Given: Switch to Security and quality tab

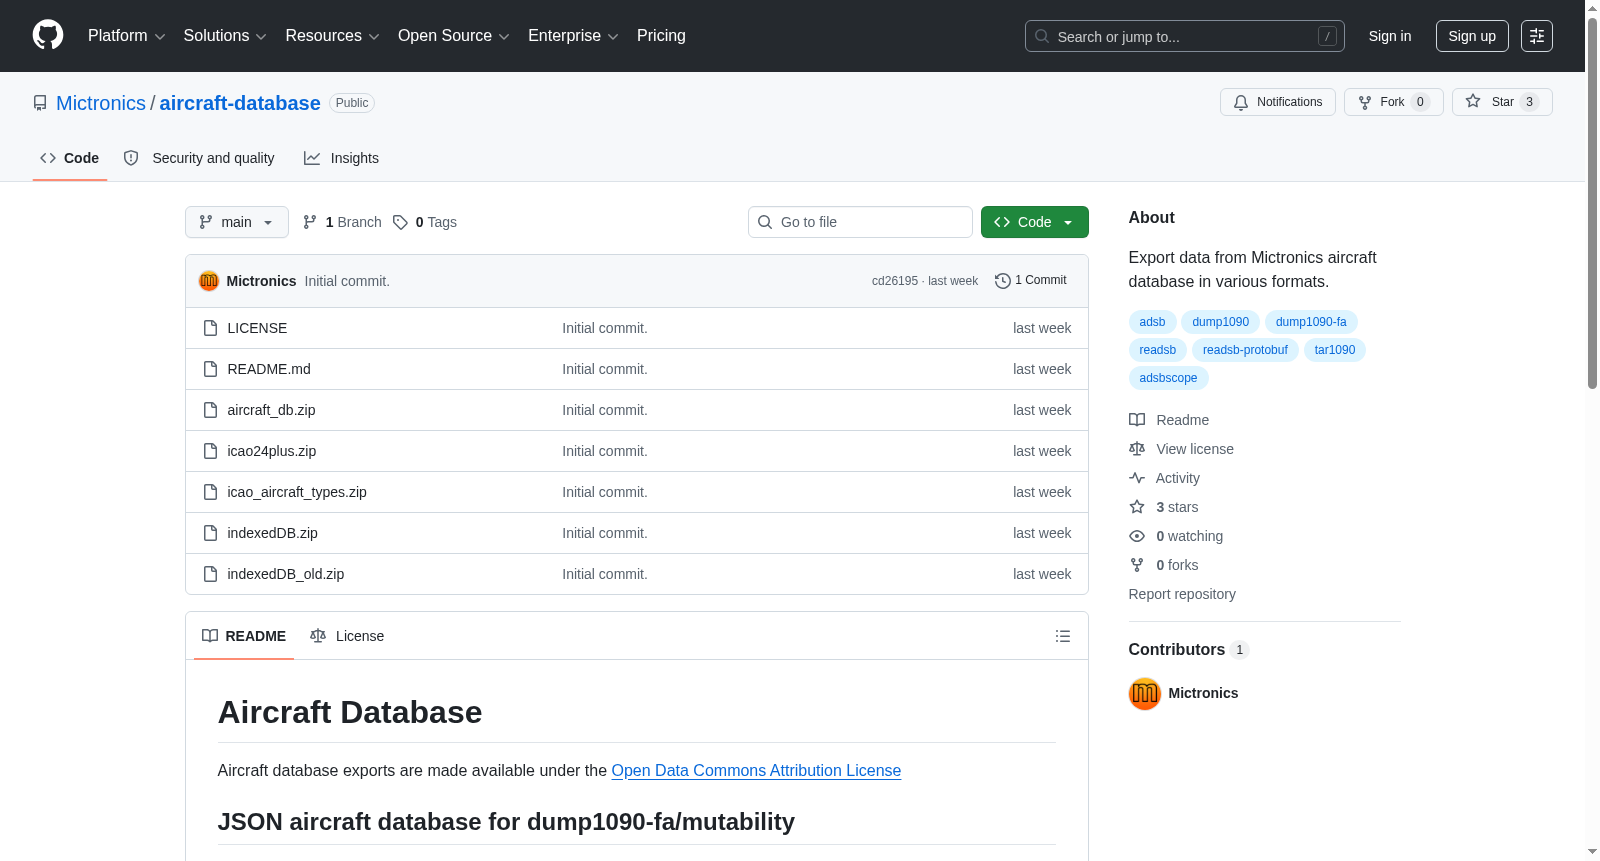Looking at the screenshot, I should coord(199,158).
